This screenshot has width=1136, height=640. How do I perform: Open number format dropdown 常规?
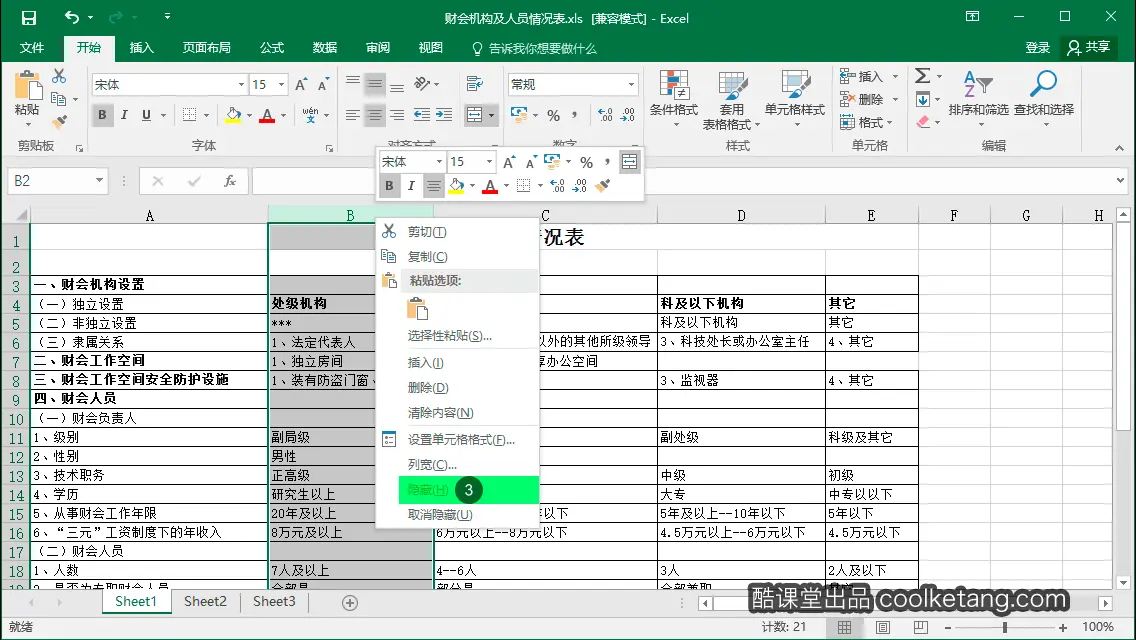click(x=631, y=85)
